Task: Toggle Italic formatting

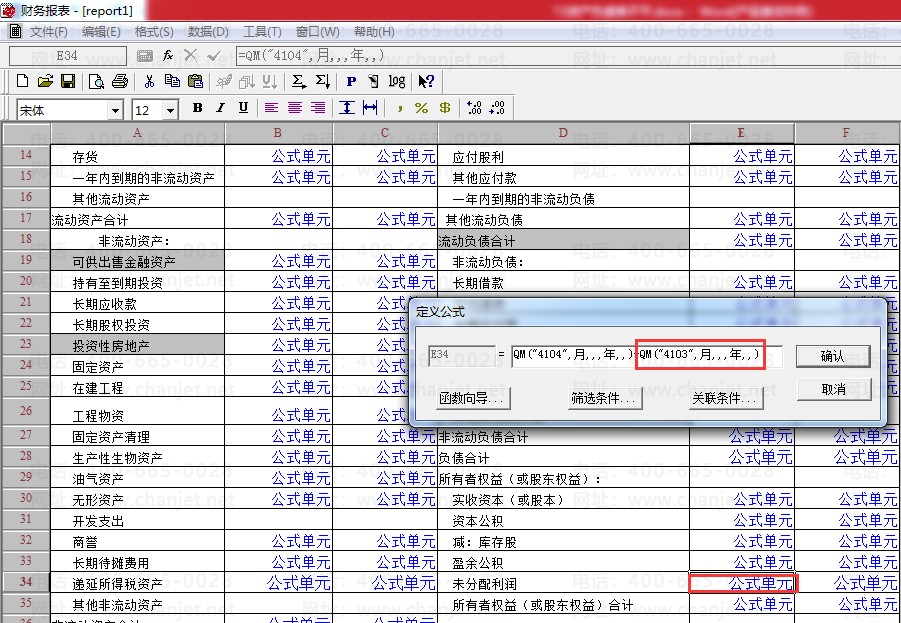Action: point(220,108)
